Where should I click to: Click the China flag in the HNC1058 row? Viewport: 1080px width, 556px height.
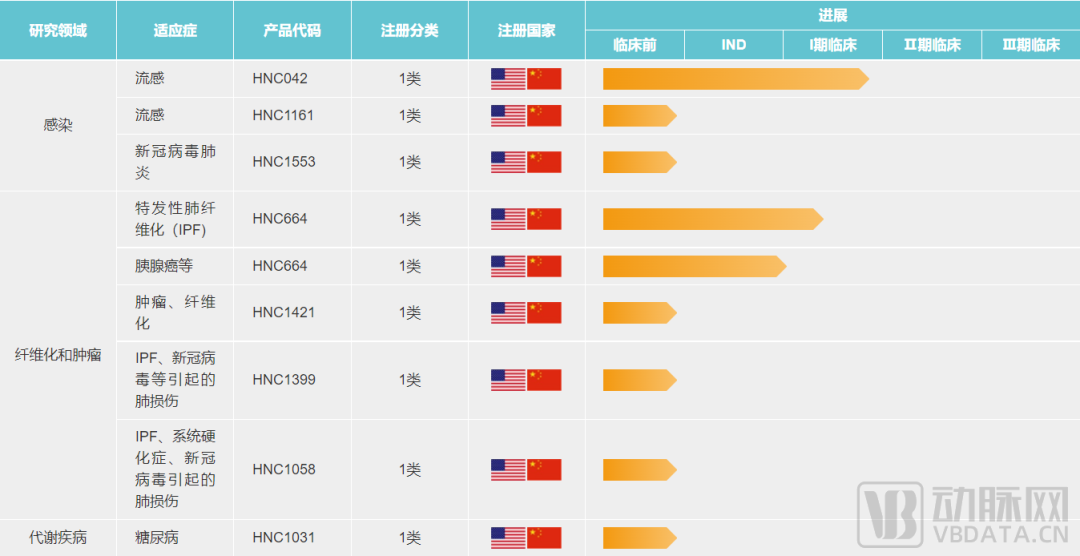click(544, 470)
